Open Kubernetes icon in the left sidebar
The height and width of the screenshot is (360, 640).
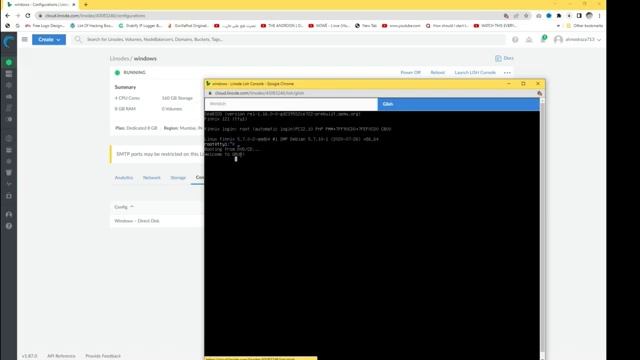(9, 161)
